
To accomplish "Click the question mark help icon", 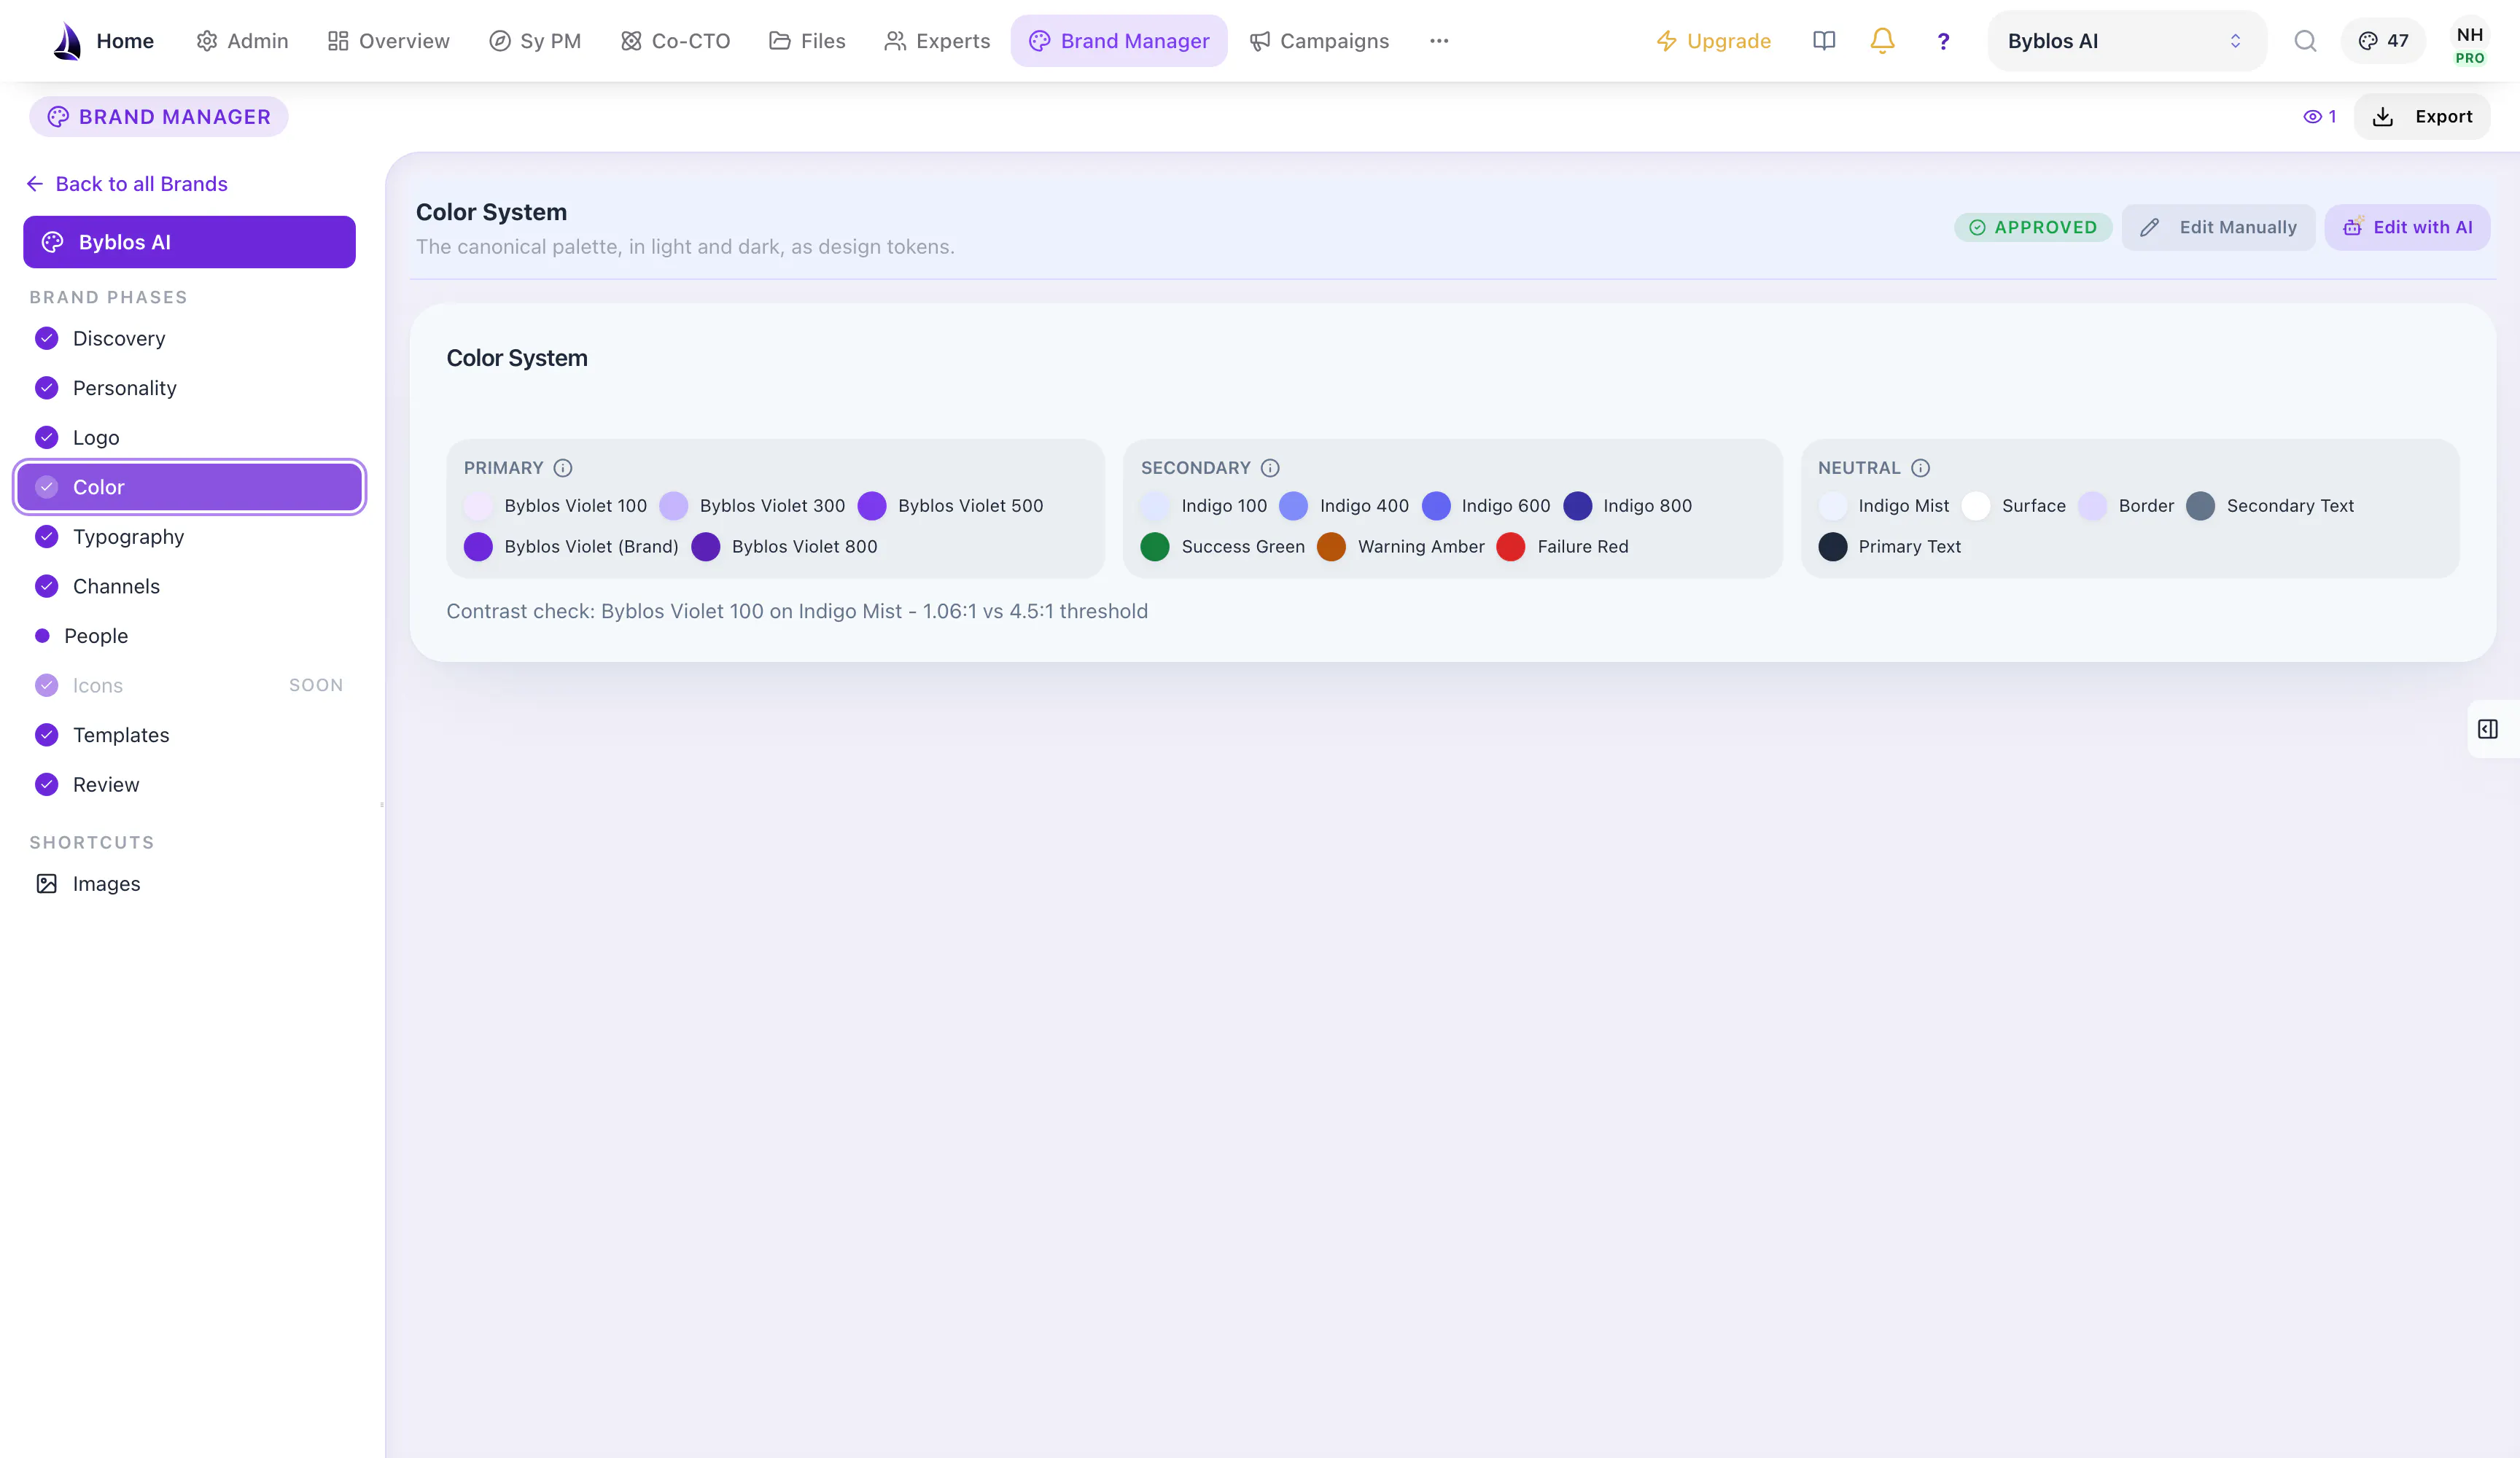I will [x=1943, y=41].
